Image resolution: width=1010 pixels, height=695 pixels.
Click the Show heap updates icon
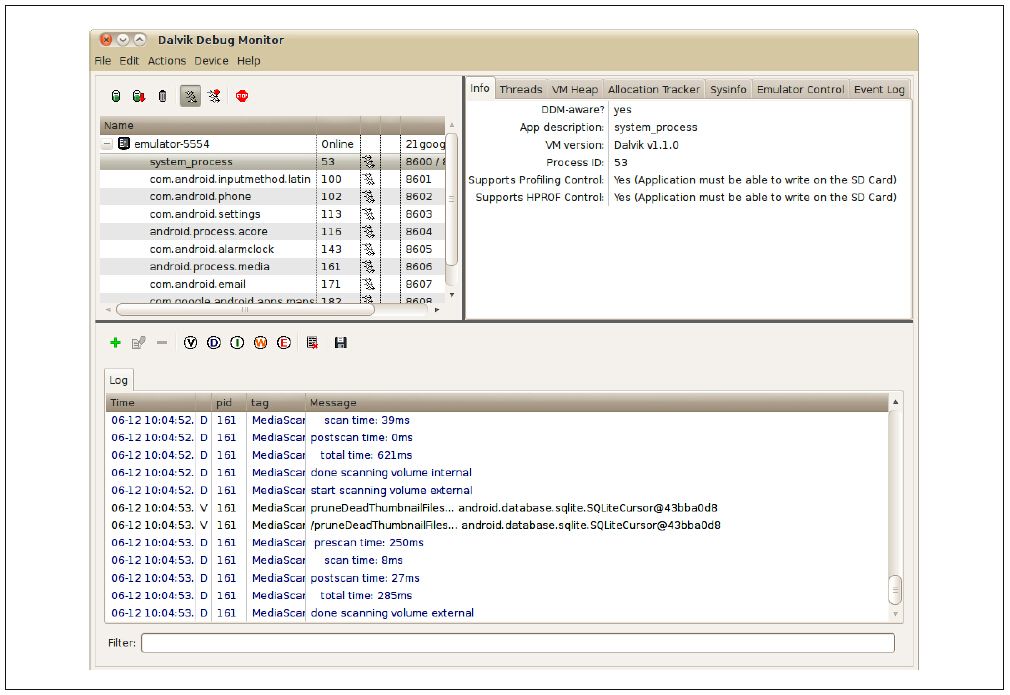[x=116, y=96]
